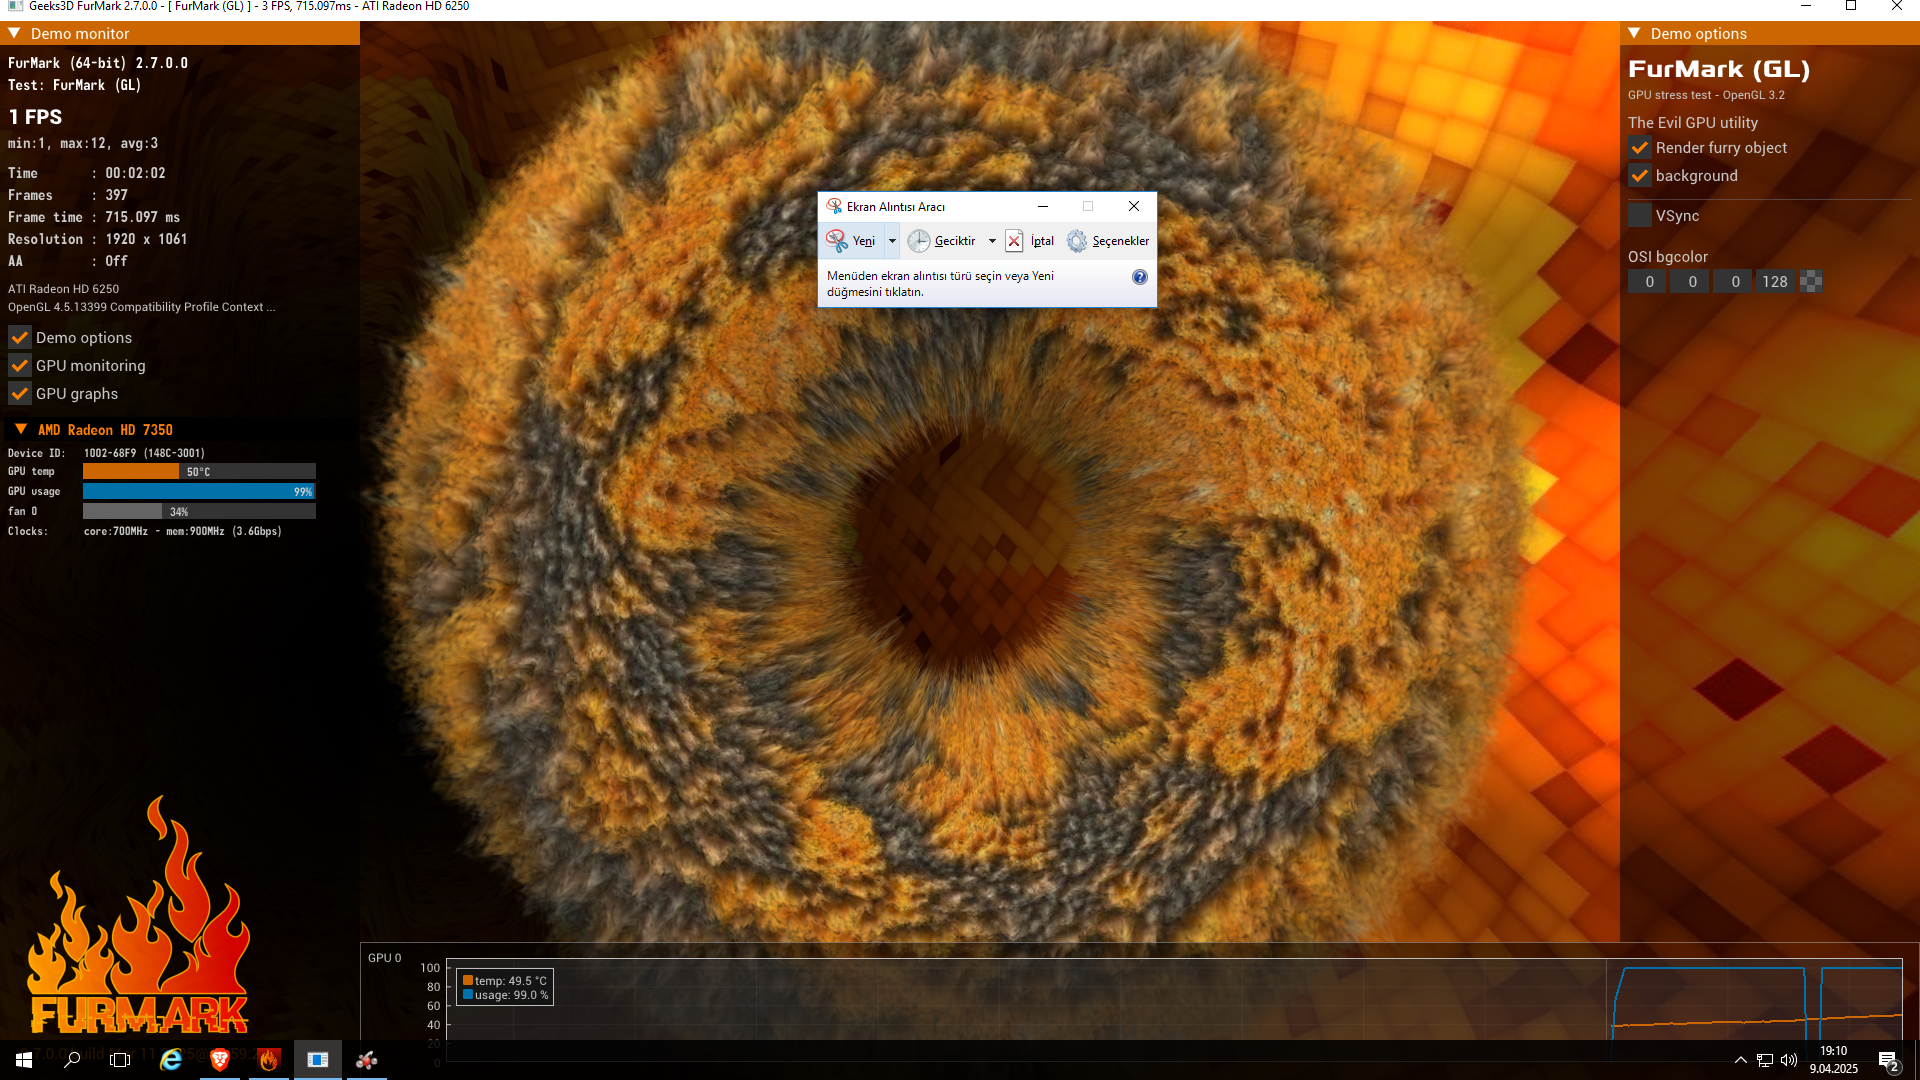1920x1080 pixels.
Task: Open the Geciktir delay dropdown arrow
Action: 992,241
